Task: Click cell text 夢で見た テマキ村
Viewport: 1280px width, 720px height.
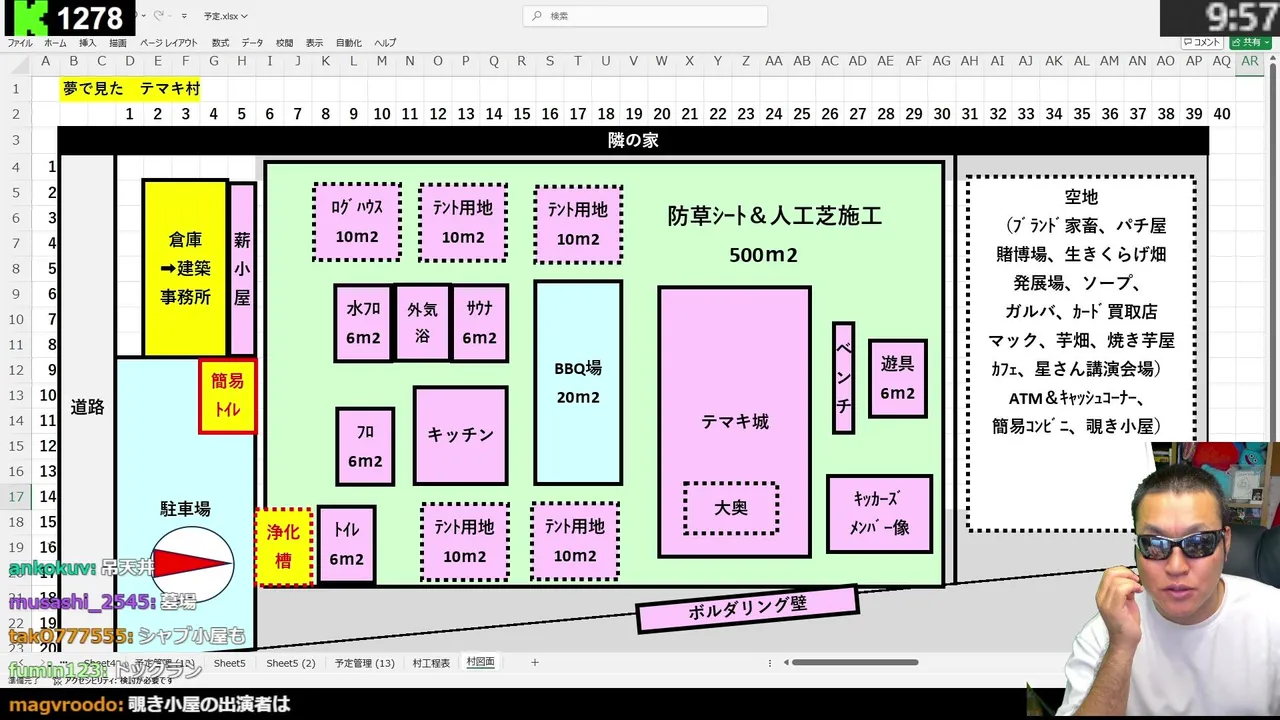Action: (131, 88)
